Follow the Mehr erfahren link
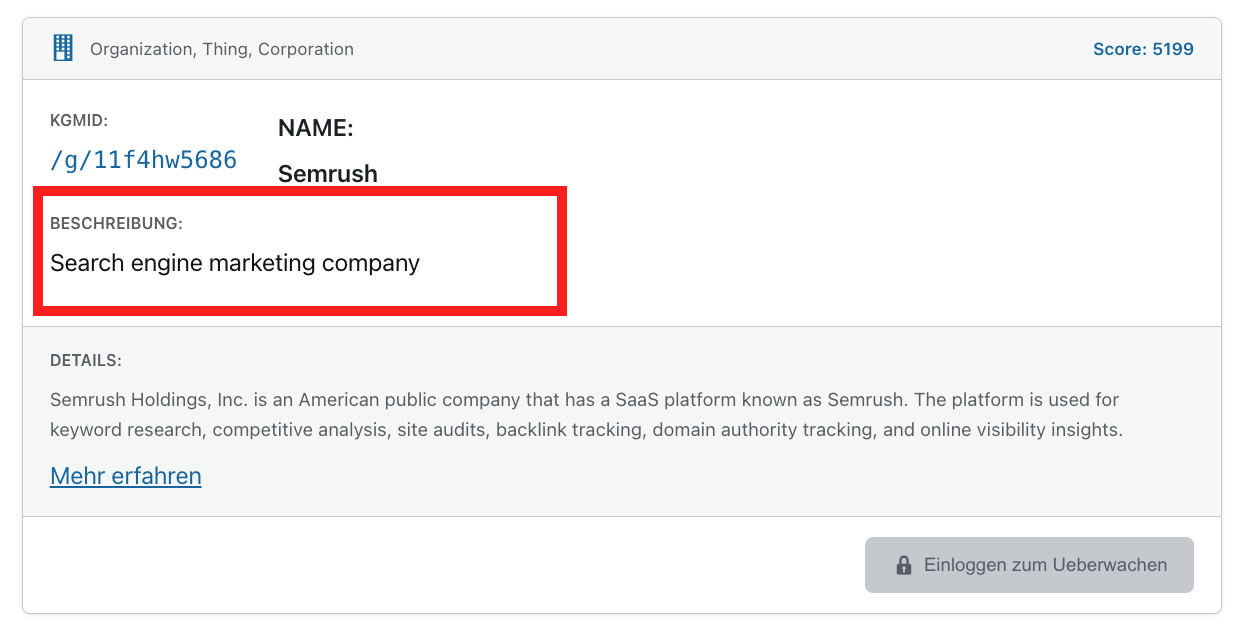This screenshot has width=1240, height=626. click(126, 476)
